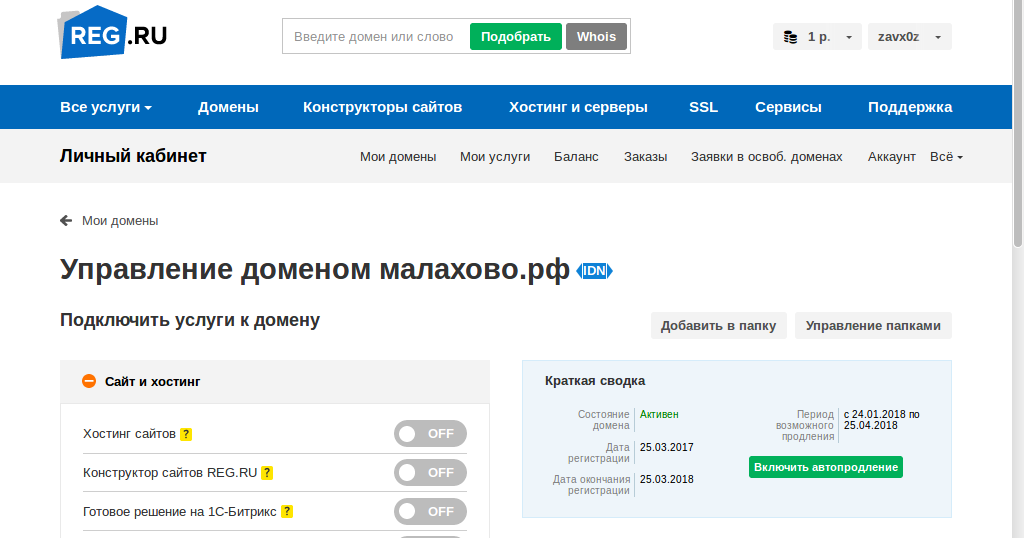1024x538 pixels.
Task: Open the REG.RU logo homepage
Action: (112, 33)
